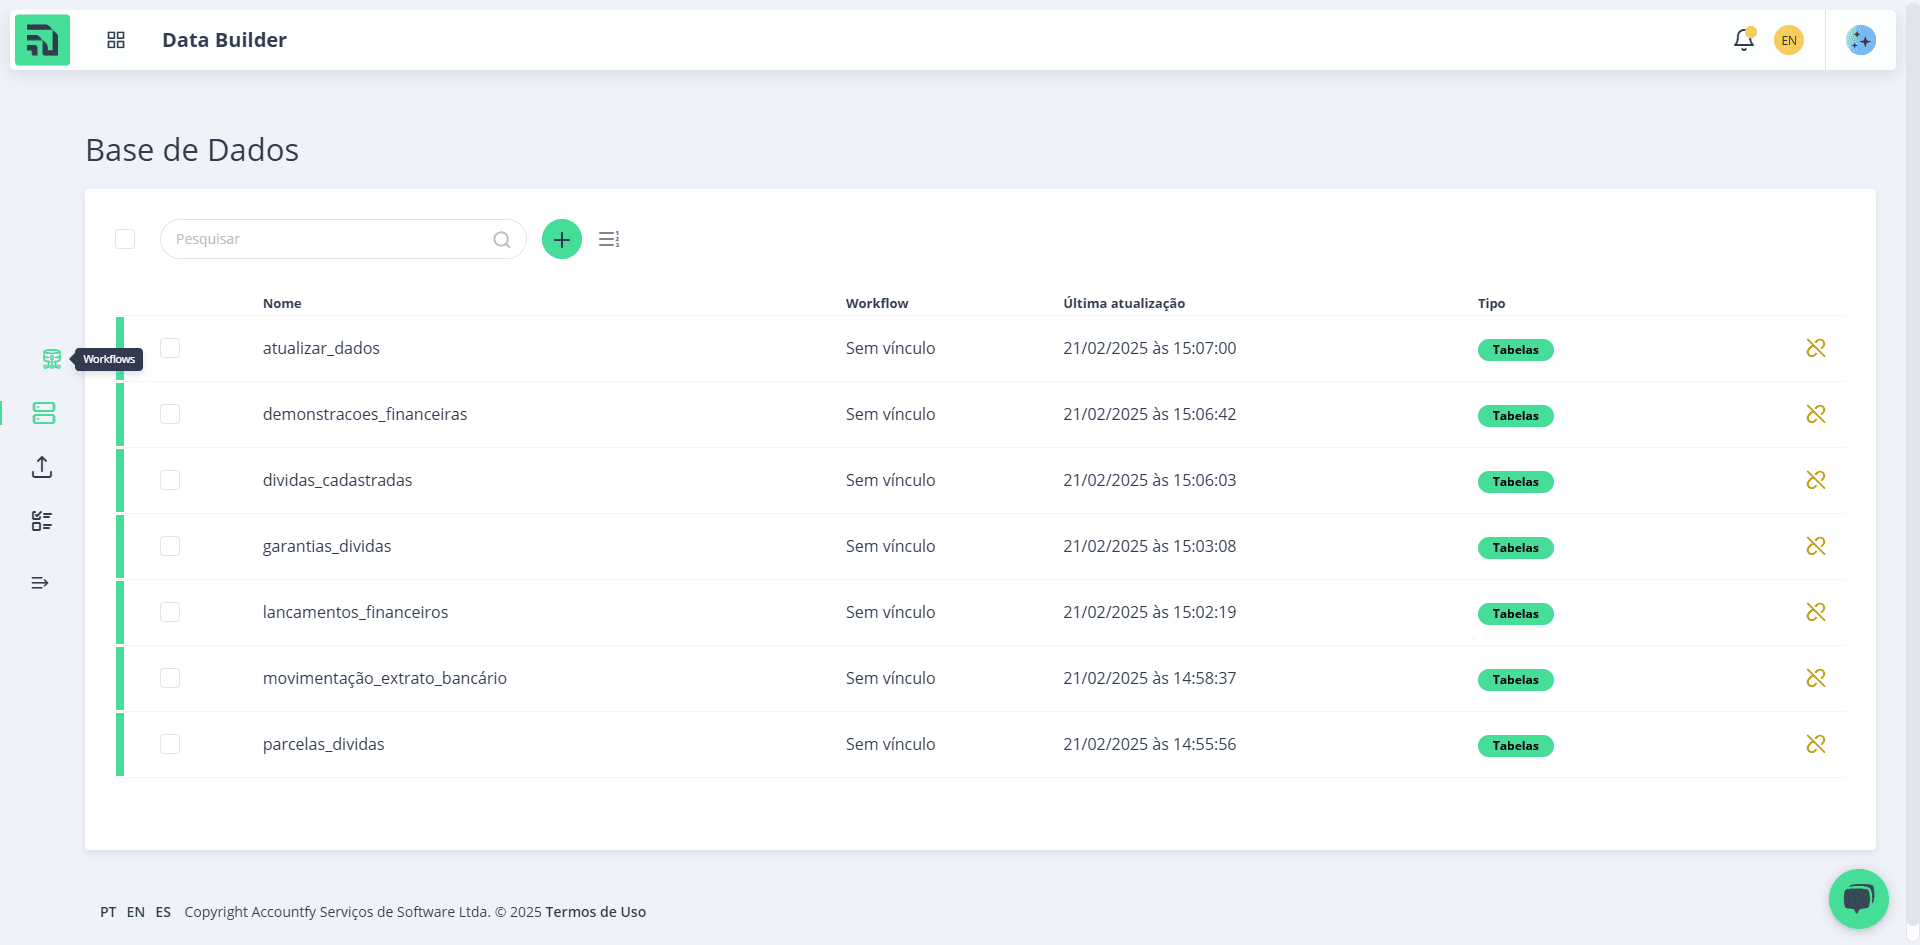Add a new database with plus button
This screenshot has width=1920, height=945.
point(562,239)
